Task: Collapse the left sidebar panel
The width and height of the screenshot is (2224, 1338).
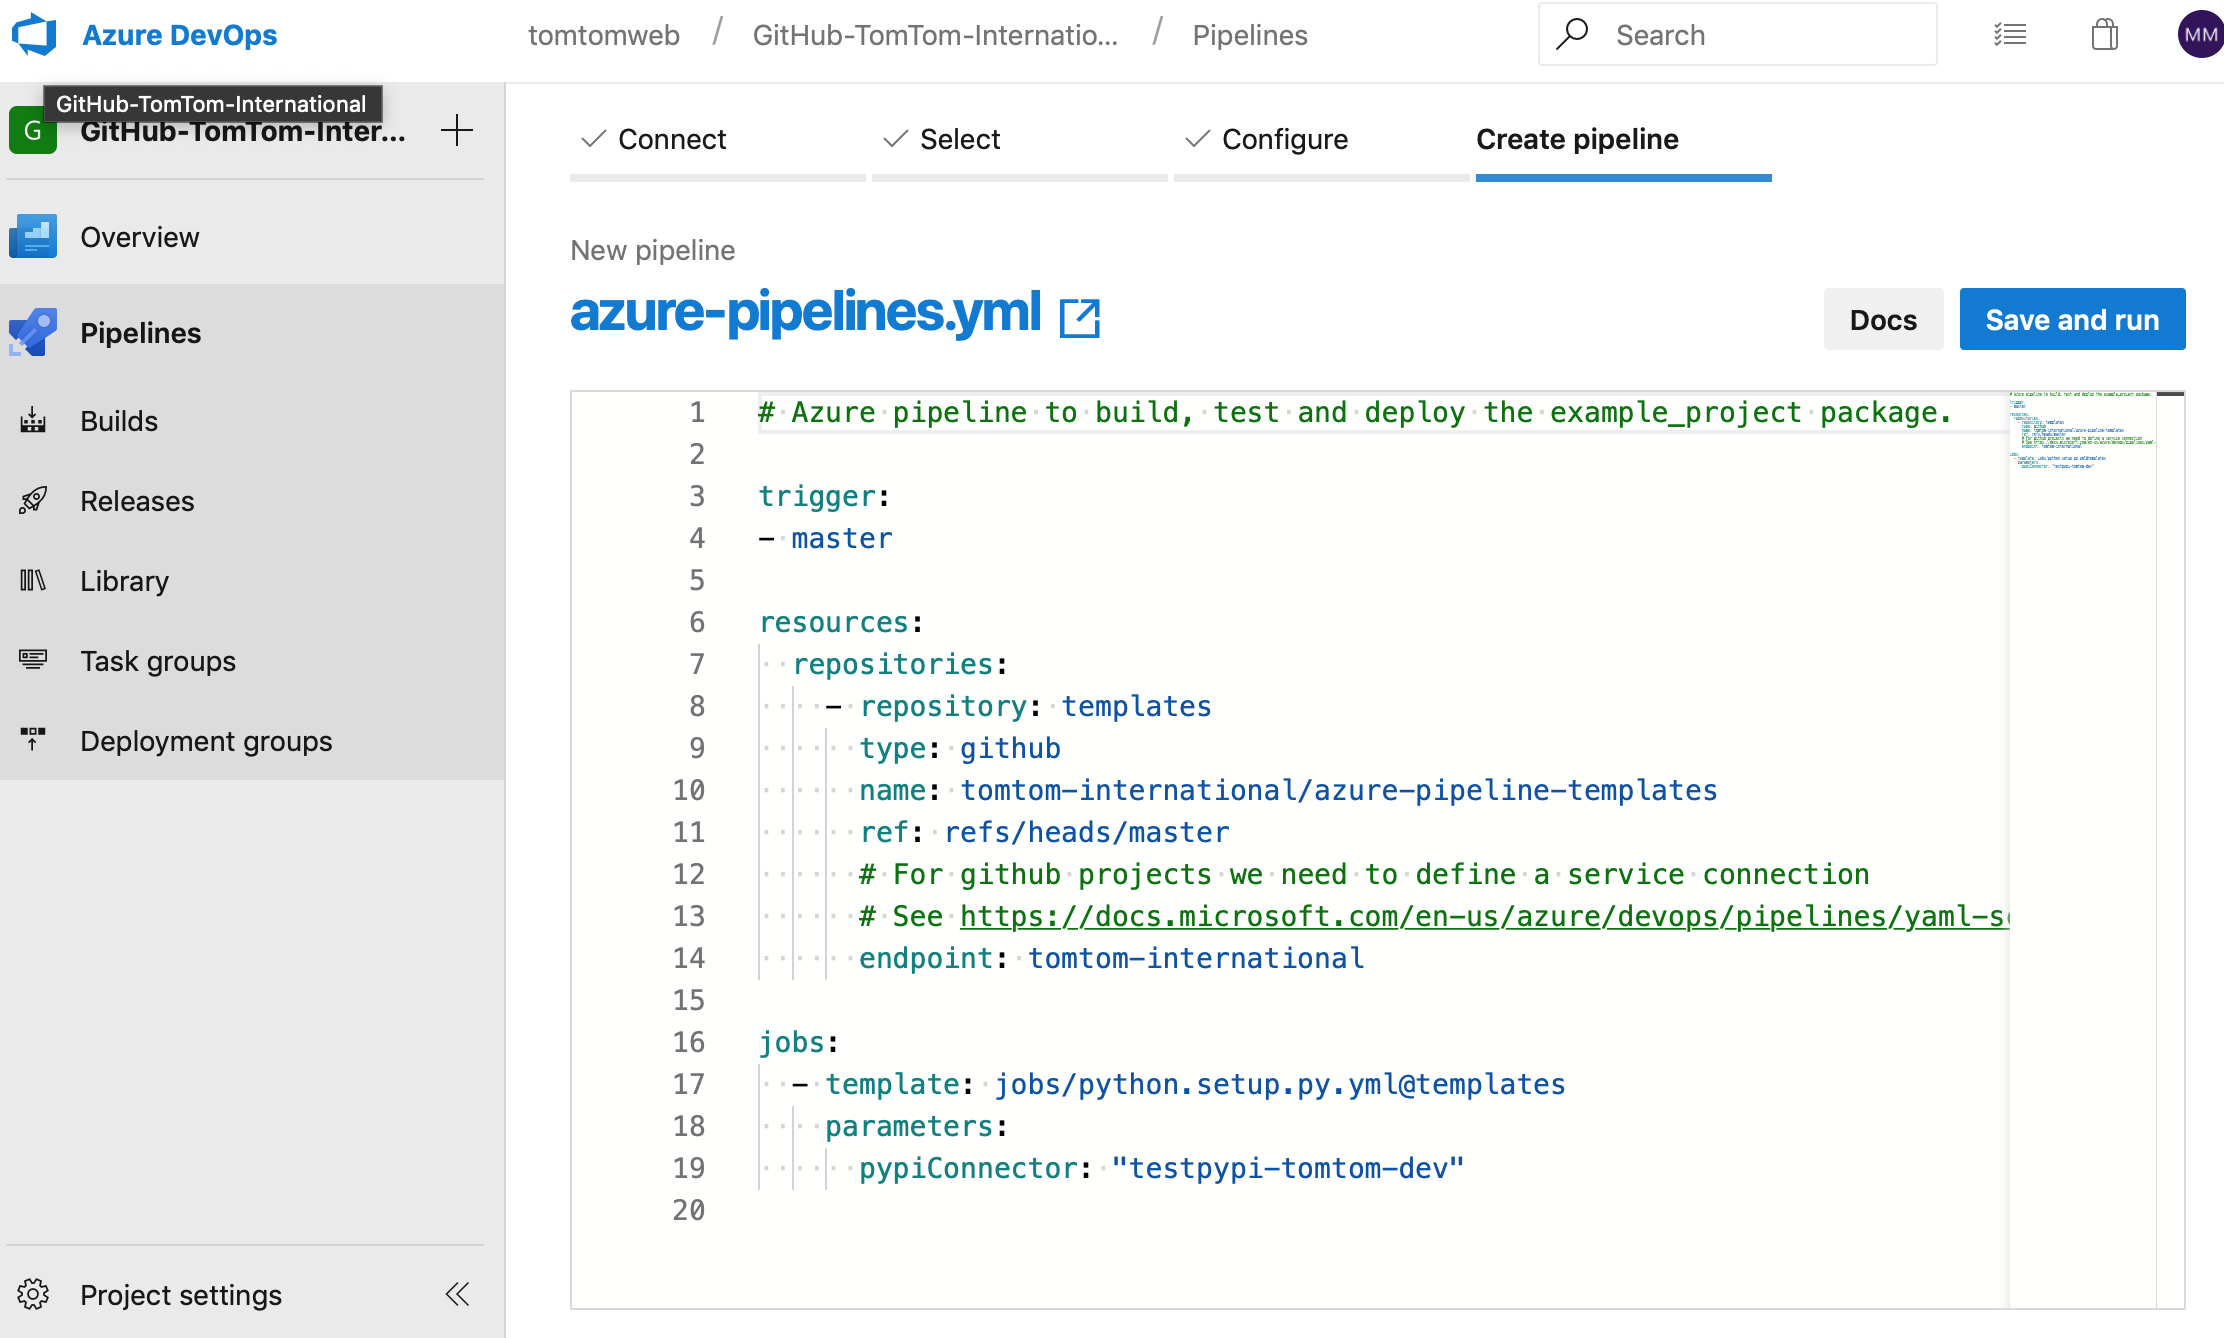Action: pos(456,1292)
